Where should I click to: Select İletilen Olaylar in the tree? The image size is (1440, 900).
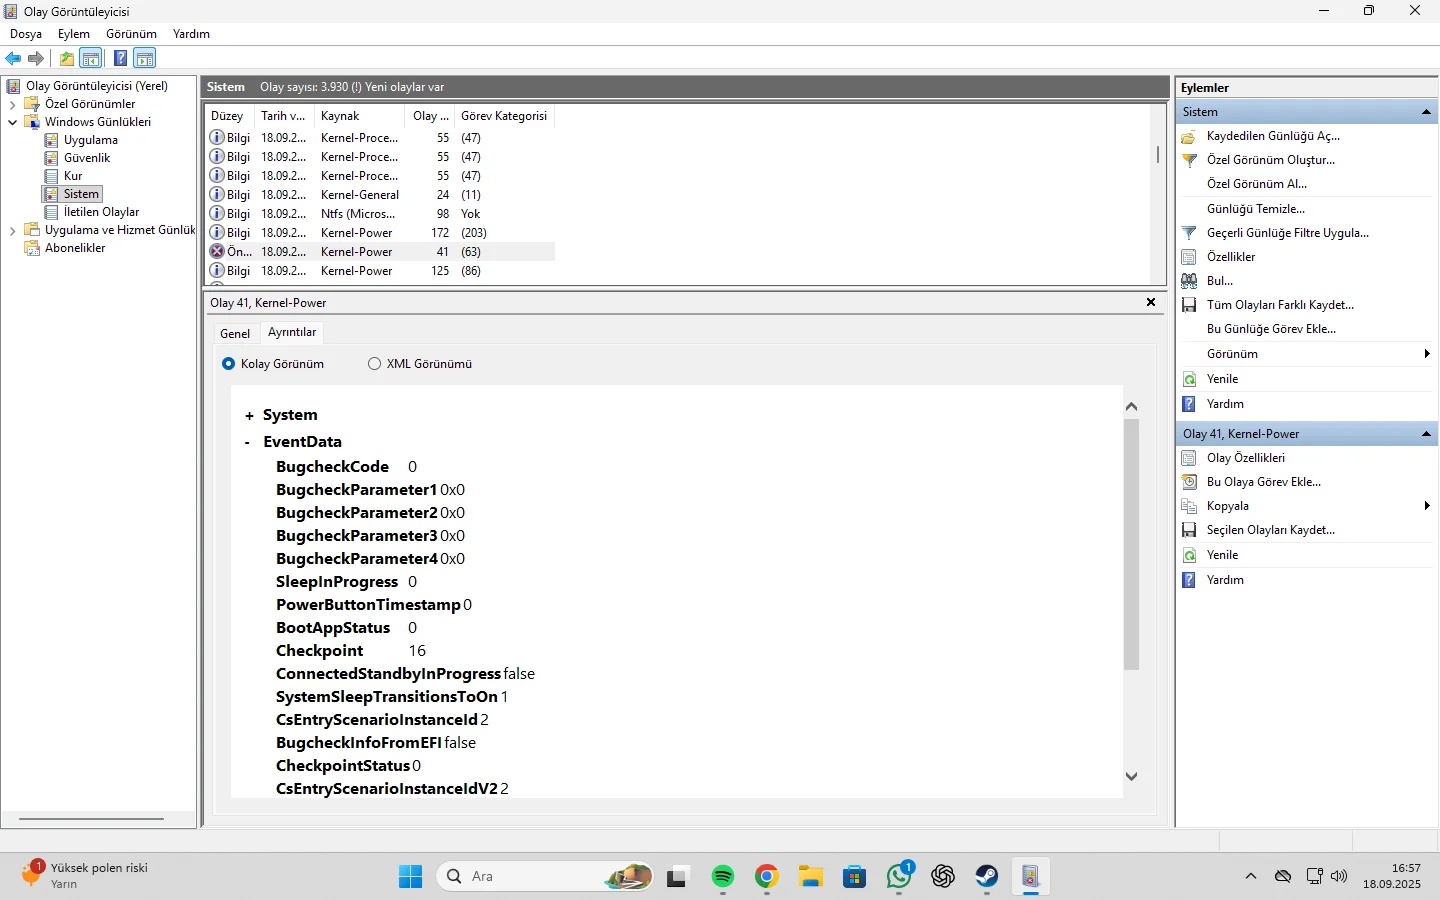tap(101, 212)
